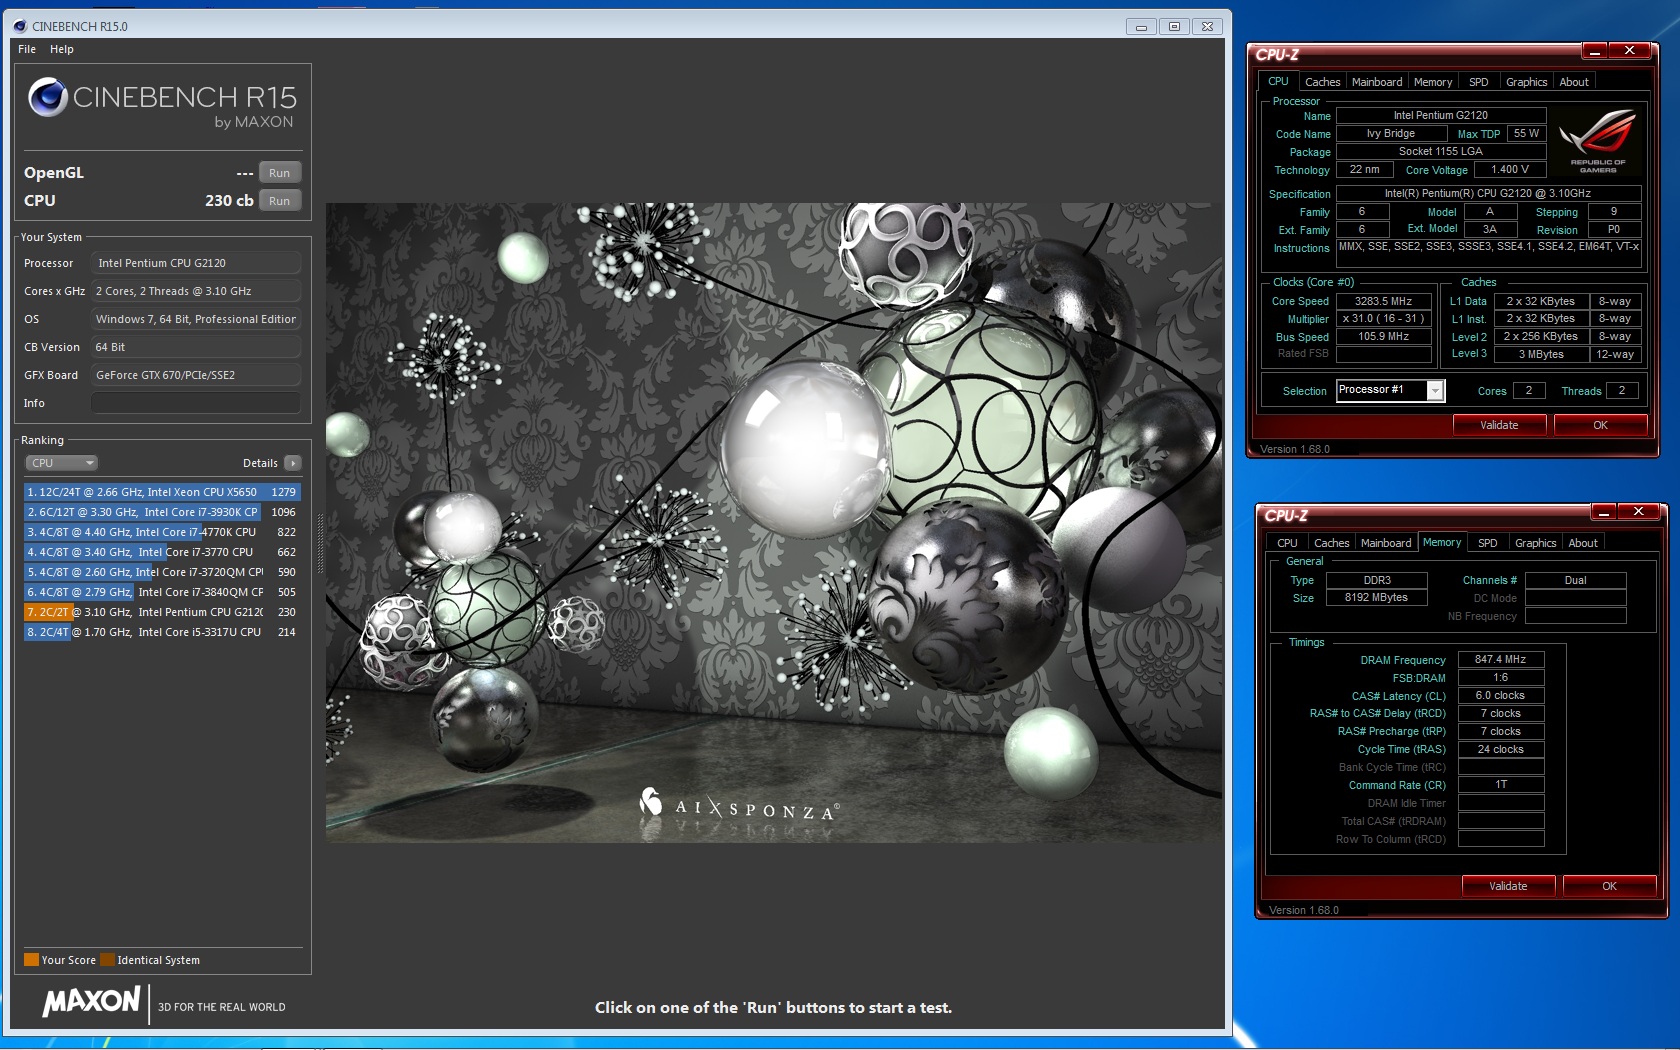Screen dimensions: 1680x1050
Task: Open the Processor #1 selection dropdown
Action: 1390,390
